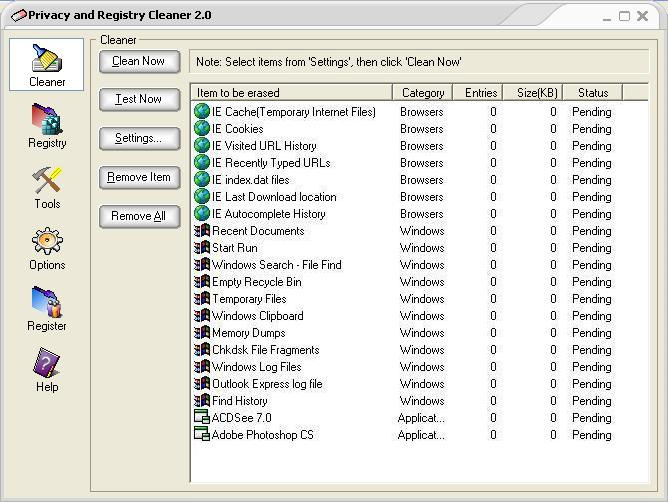Click Windows flag icon beside Empty Recycle Bin
The height and width of the screenshot is (502, 668).
[x=202, y=282]
